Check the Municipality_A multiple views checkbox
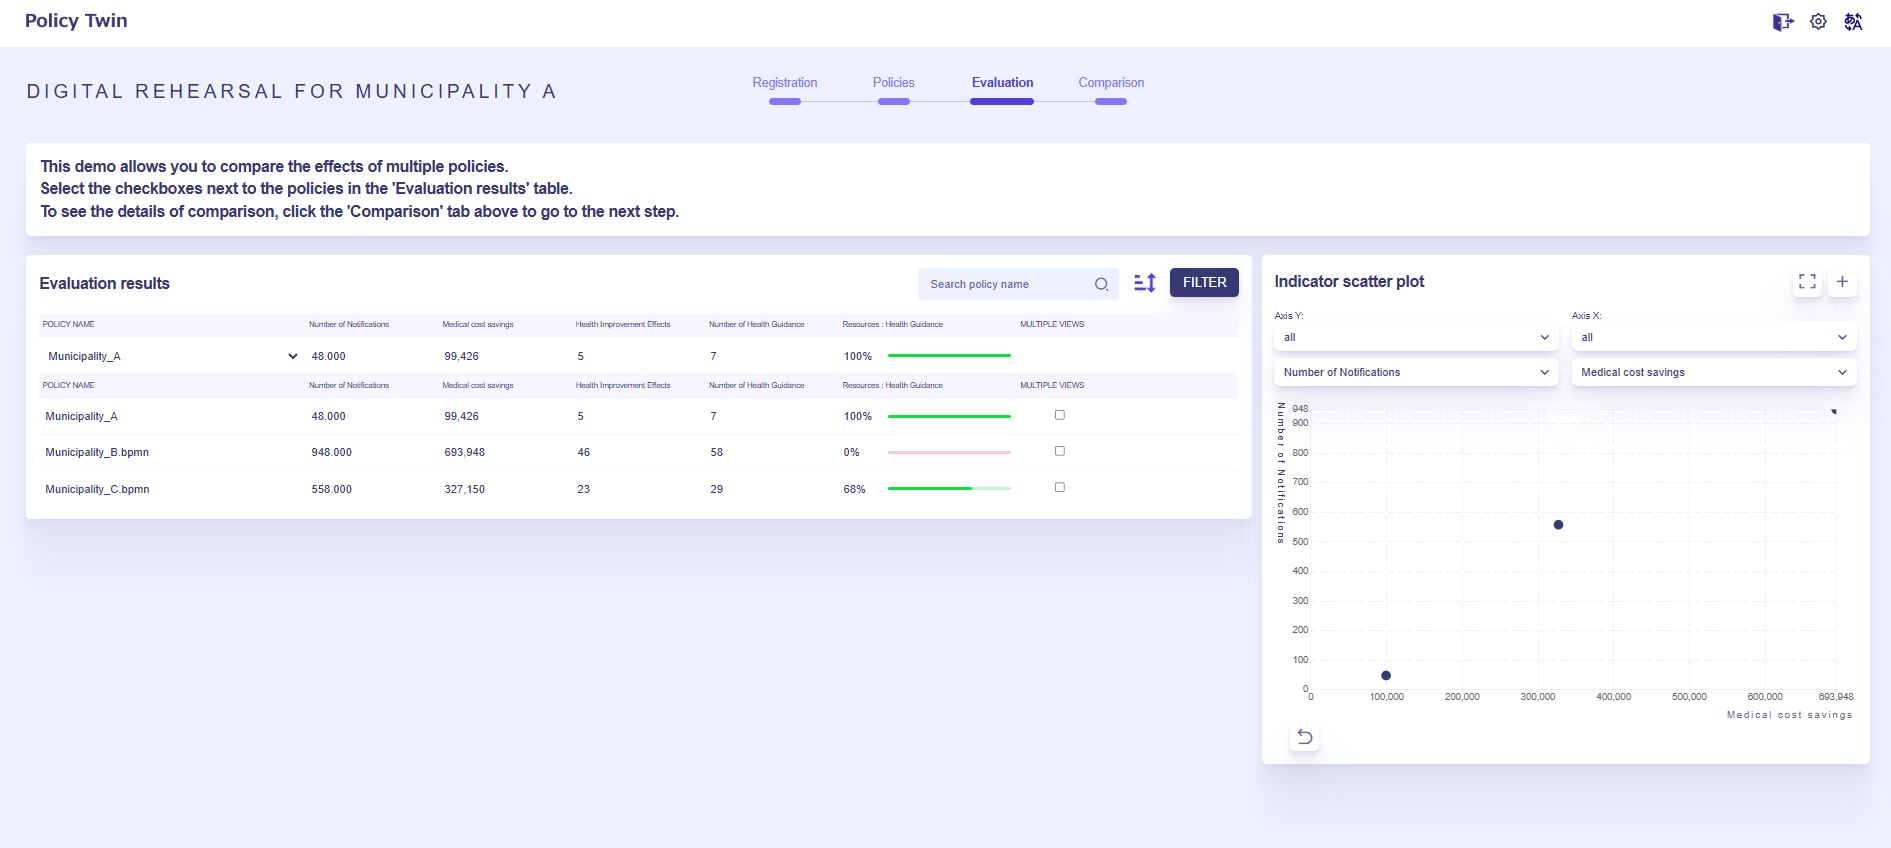1891x848 pixels. coord(1060,415)
